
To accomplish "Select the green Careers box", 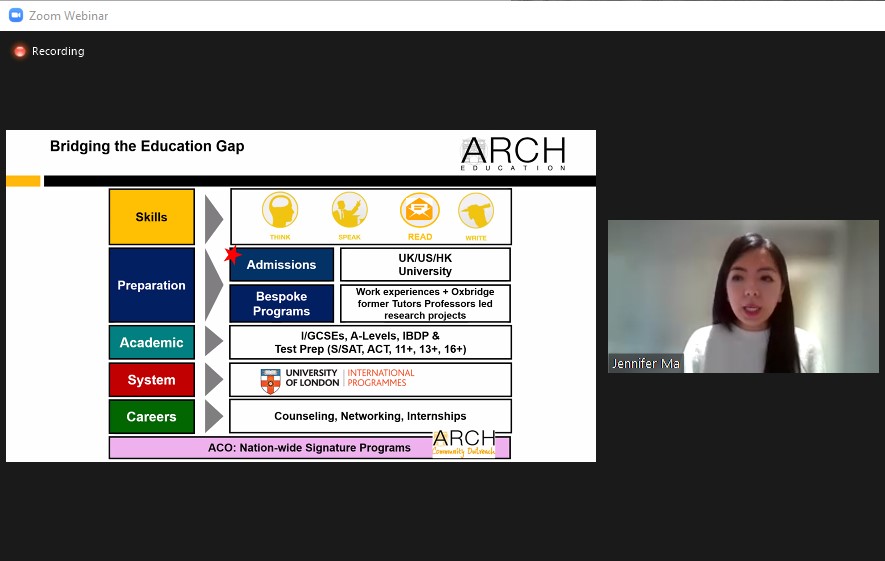I will coord(152,417).
